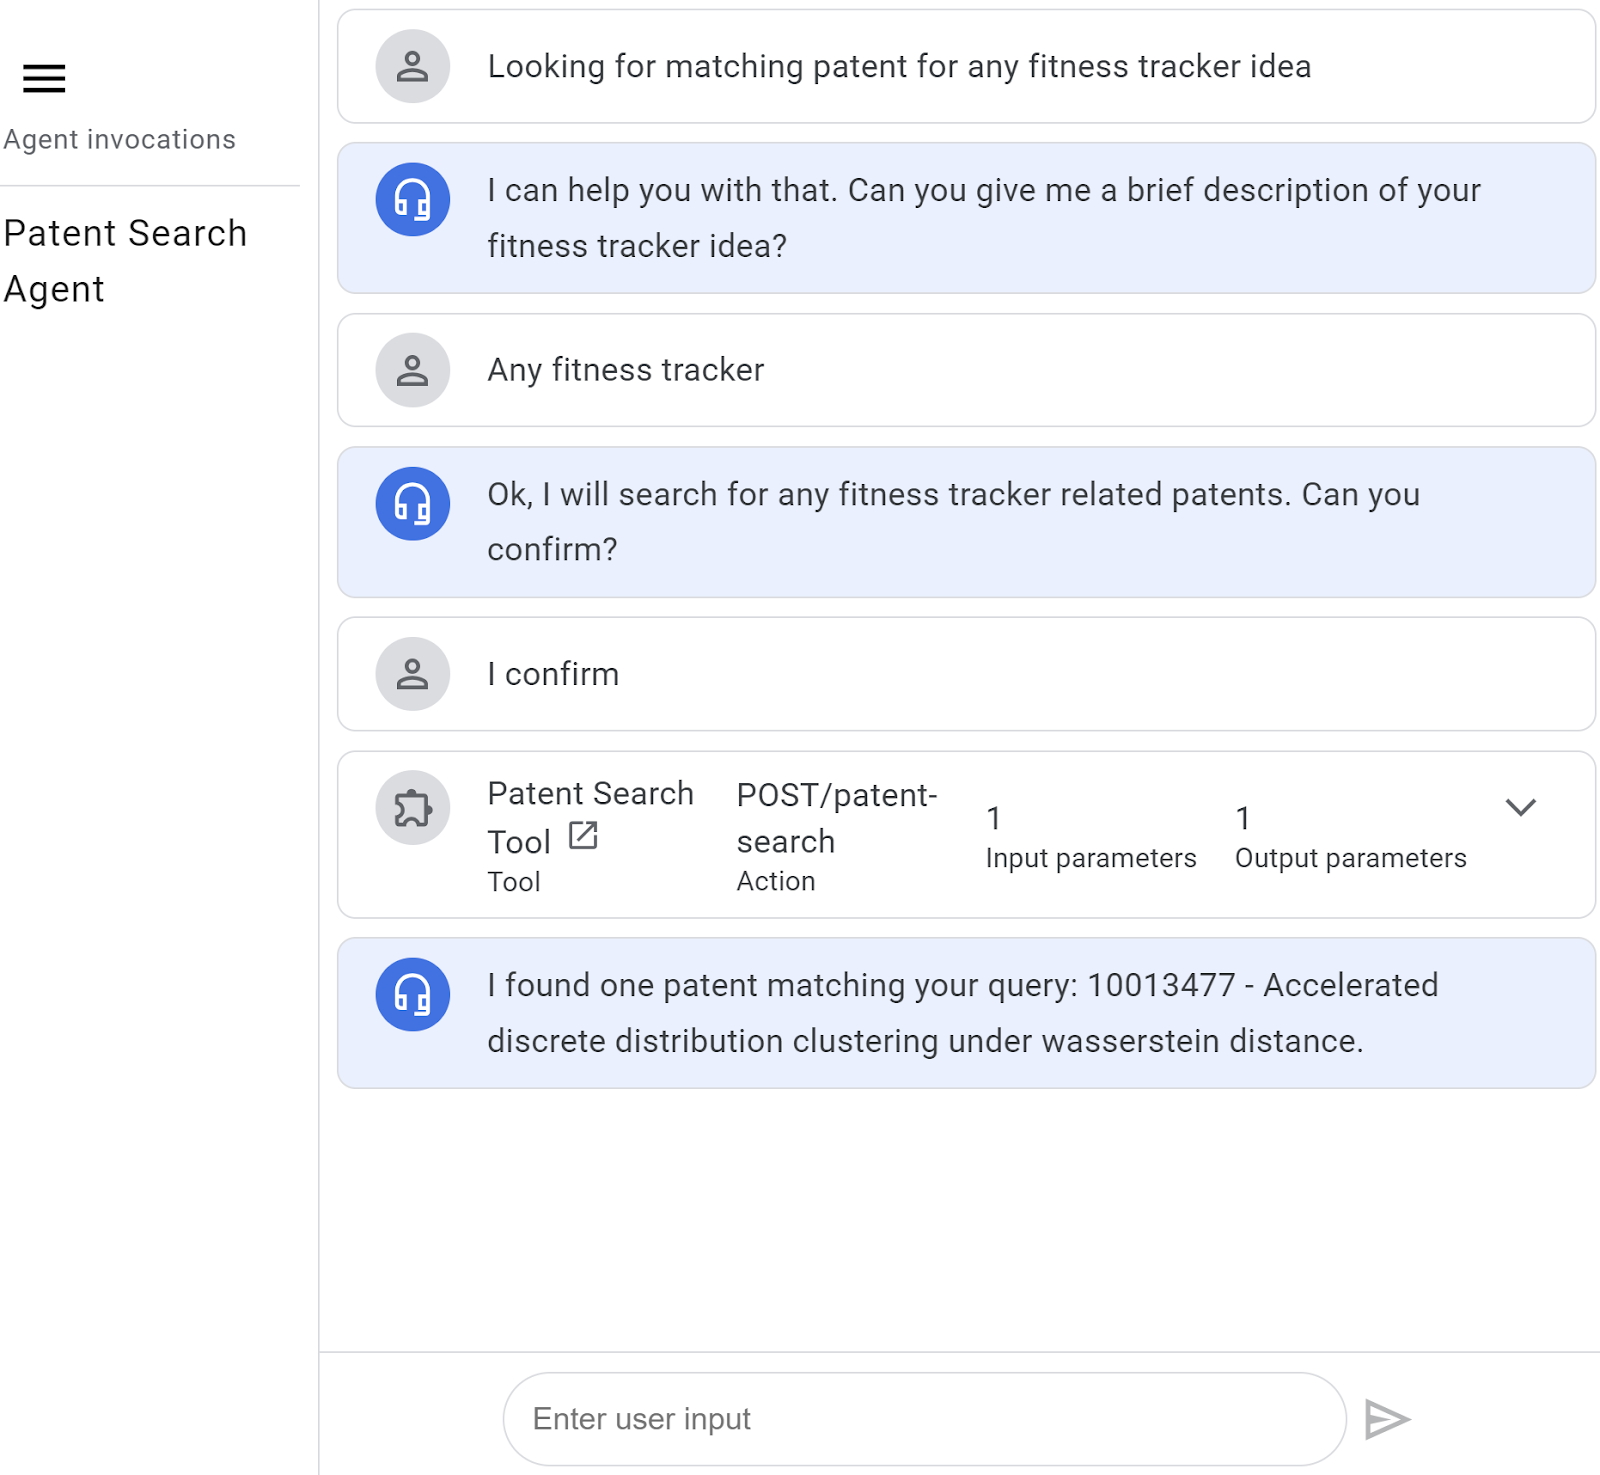Click the 'Agent invocations' sidebar heading
The width and height of the screenshot is (1600, 1475).
(x=120, y=140)
